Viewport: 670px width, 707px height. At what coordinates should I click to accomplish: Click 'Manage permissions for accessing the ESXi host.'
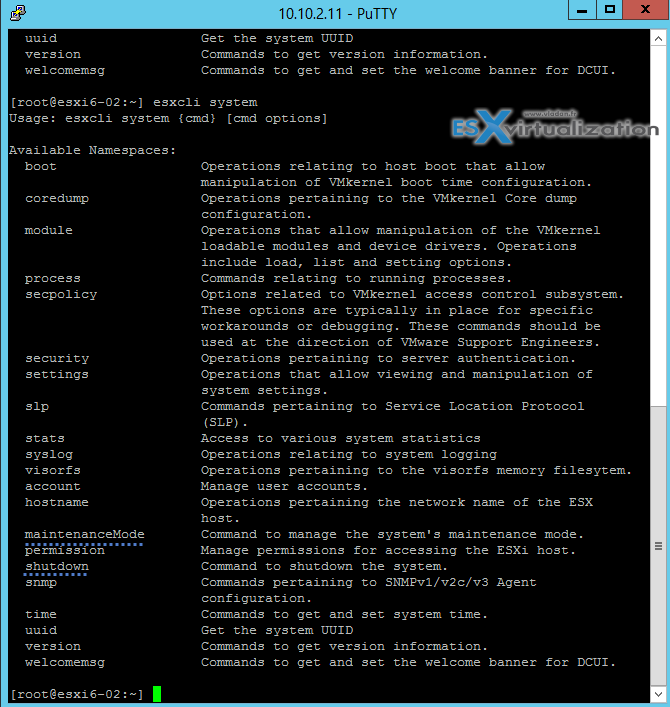click(388, 551)
